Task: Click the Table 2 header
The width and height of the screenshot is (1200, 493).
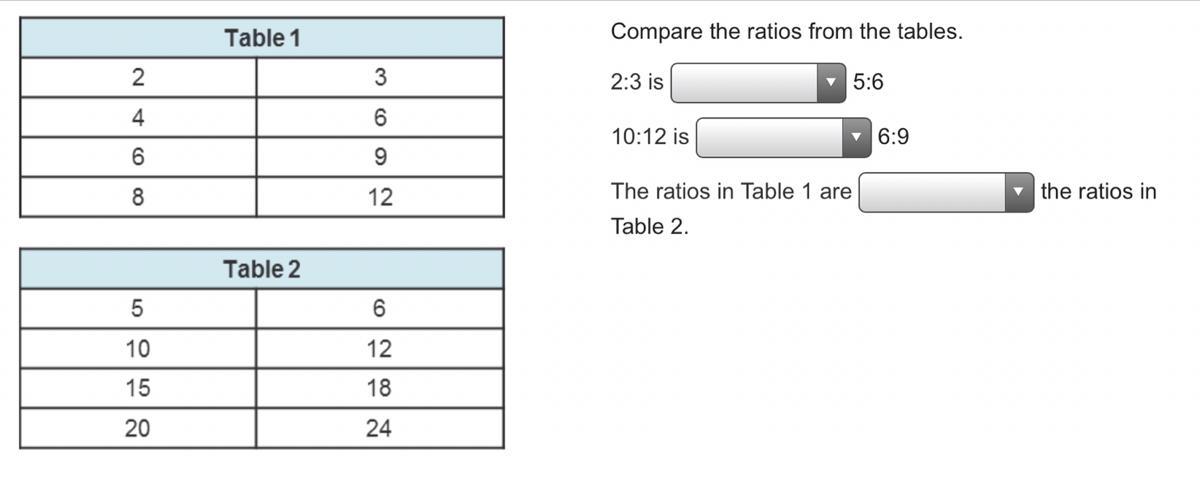Action: [262, 269]
